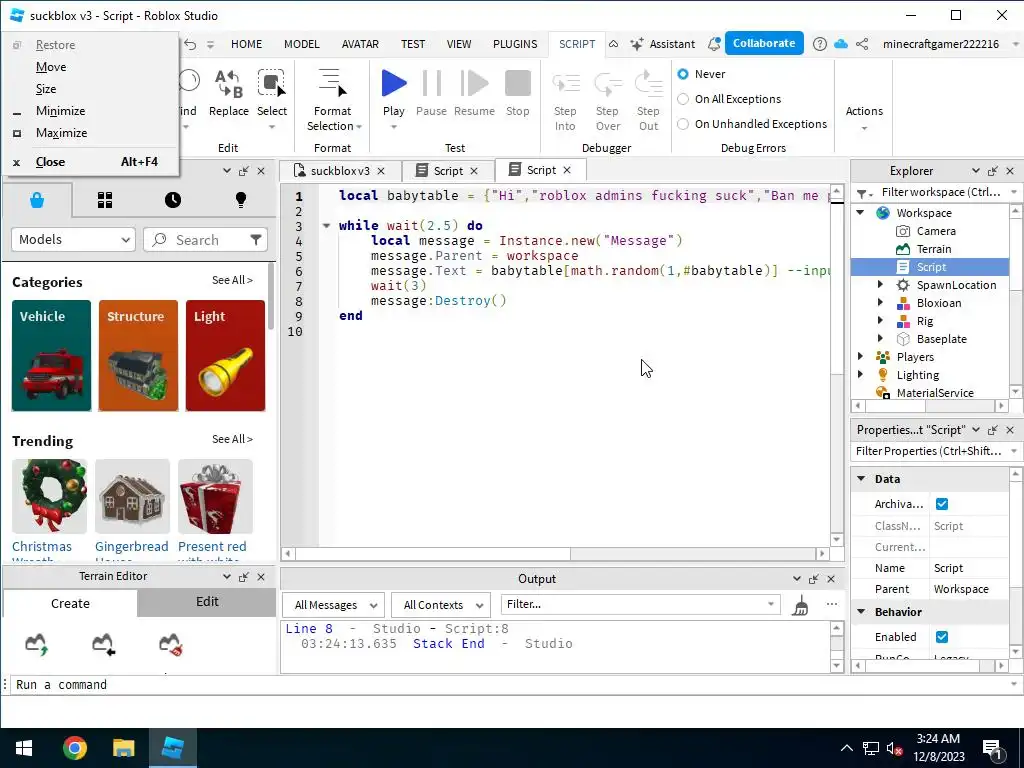
Task: Open the Vehicle category thumbnail
Action: (x=52, y=356)
